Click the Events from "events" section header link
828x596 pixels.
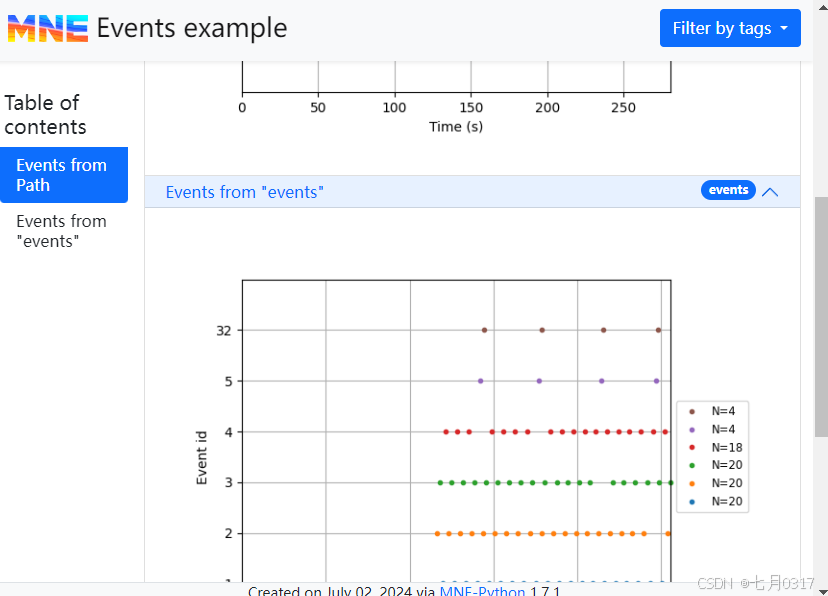coord(245,192)
